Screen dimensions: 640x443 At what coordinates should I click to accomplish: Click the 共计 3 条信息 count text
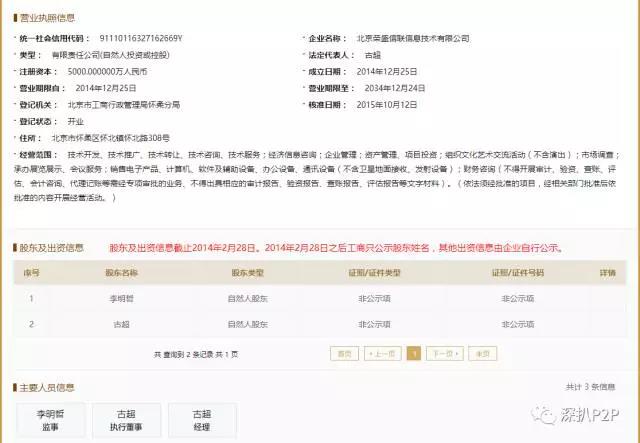(590, 387)
